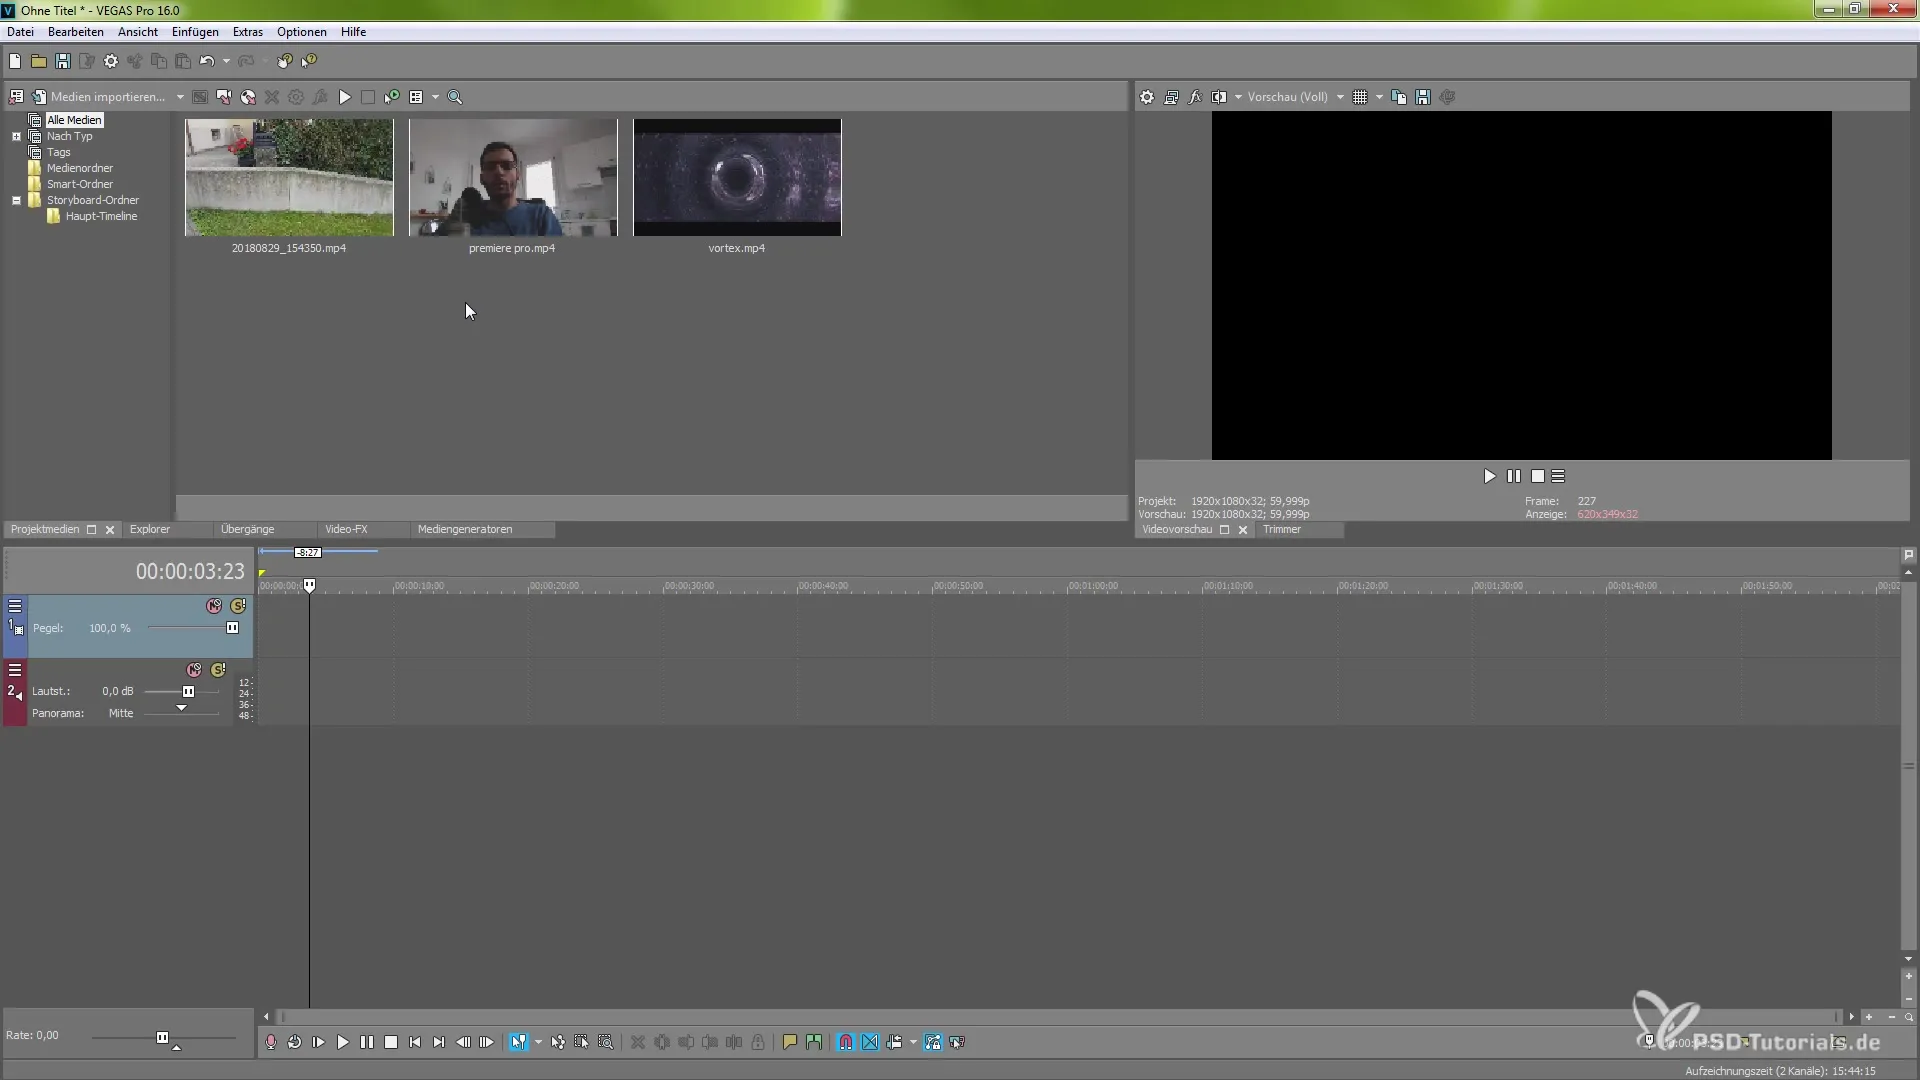Click the record microphone button

[271, 1042]
